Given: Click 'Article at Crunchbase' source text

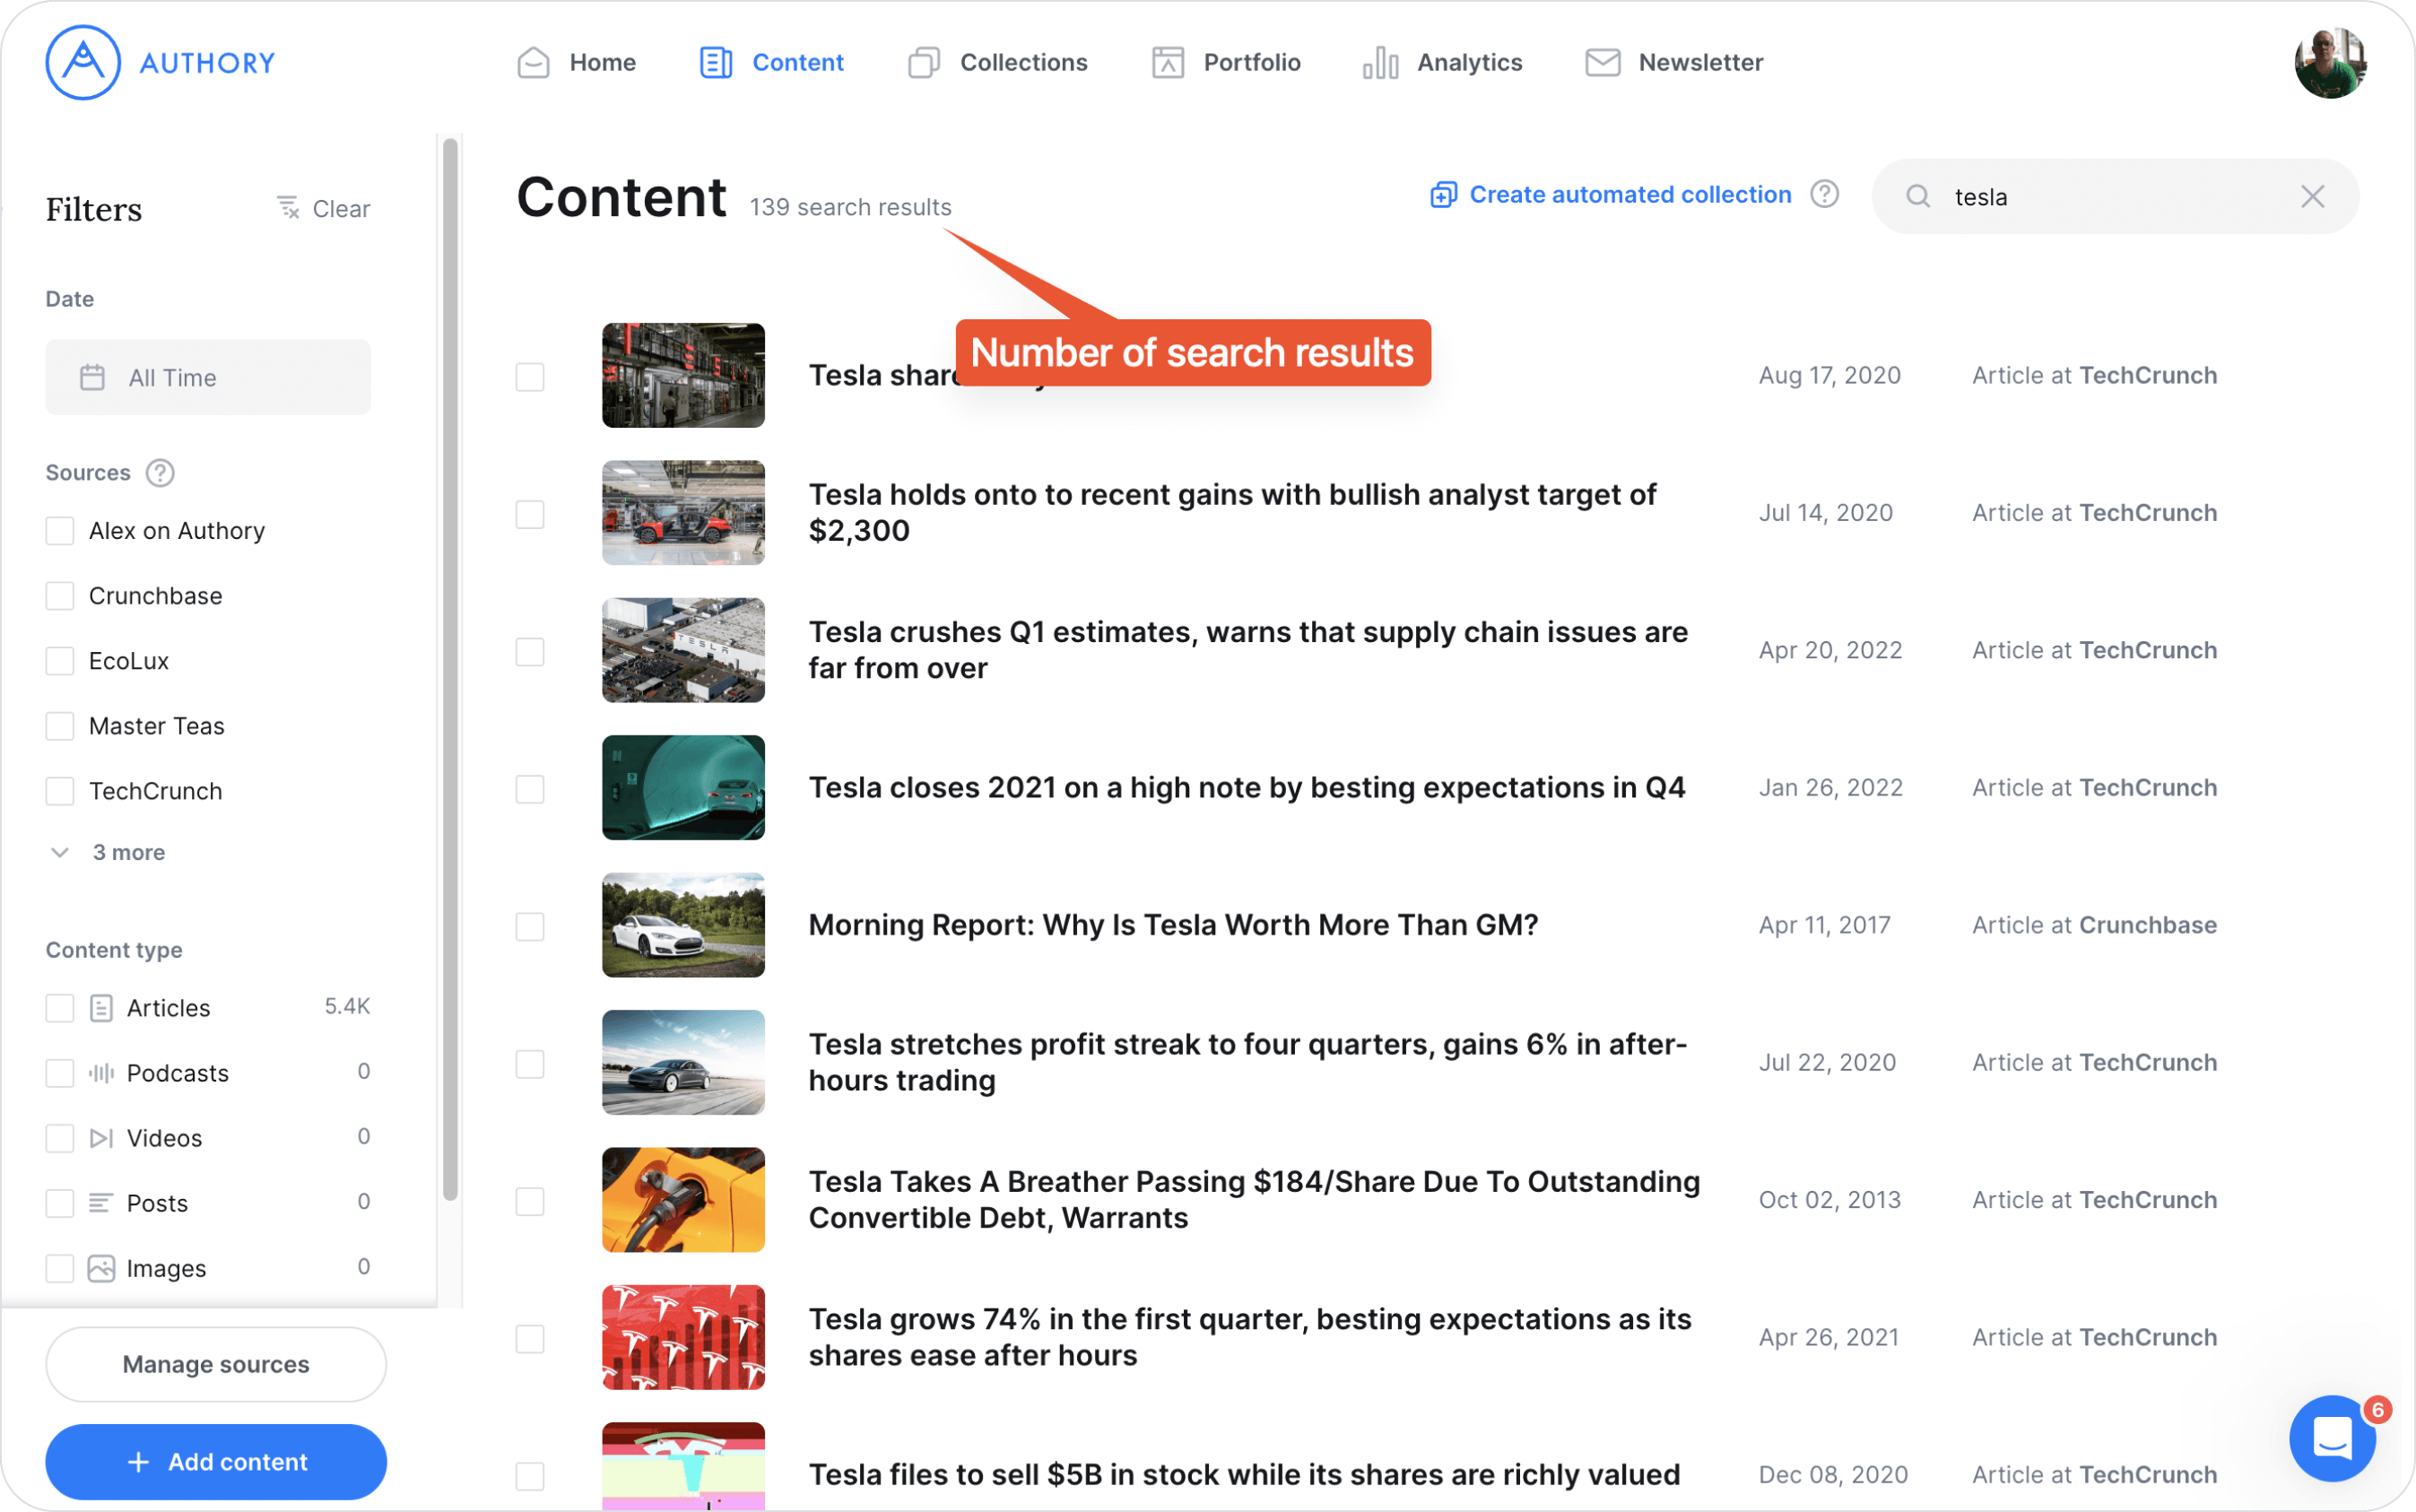Looking at the screenshot, I should point(2095,925).
